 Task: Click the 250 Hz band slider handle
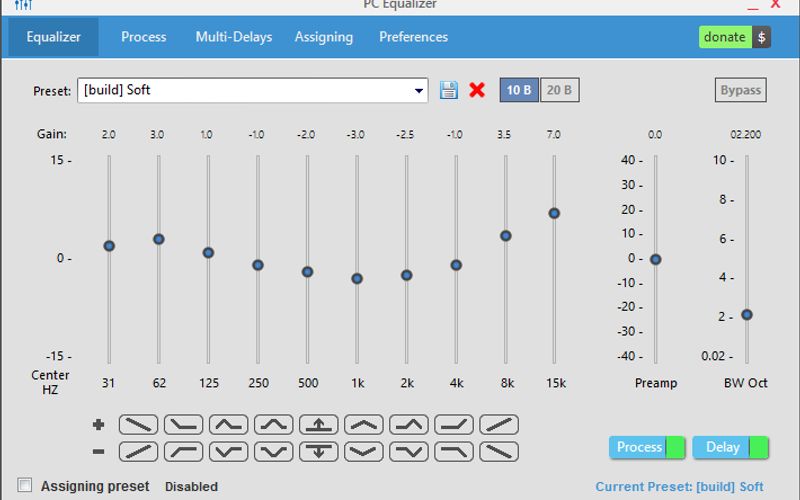pyautogui.click(x=258, y=265)
